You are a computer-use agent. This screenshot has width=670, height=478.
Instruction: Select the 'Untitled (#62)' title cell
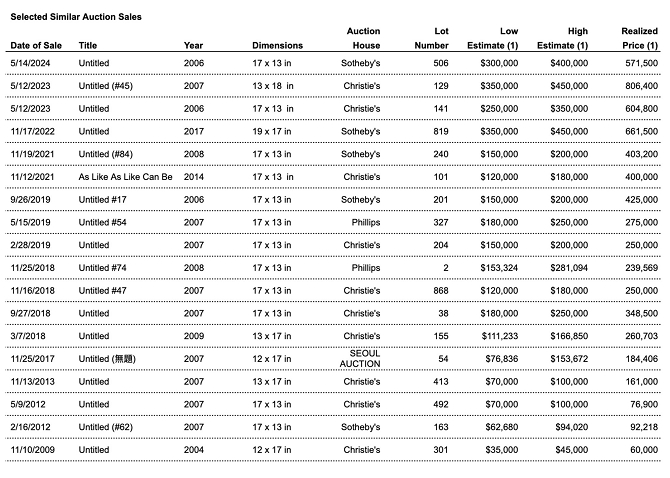coord(106,428)
